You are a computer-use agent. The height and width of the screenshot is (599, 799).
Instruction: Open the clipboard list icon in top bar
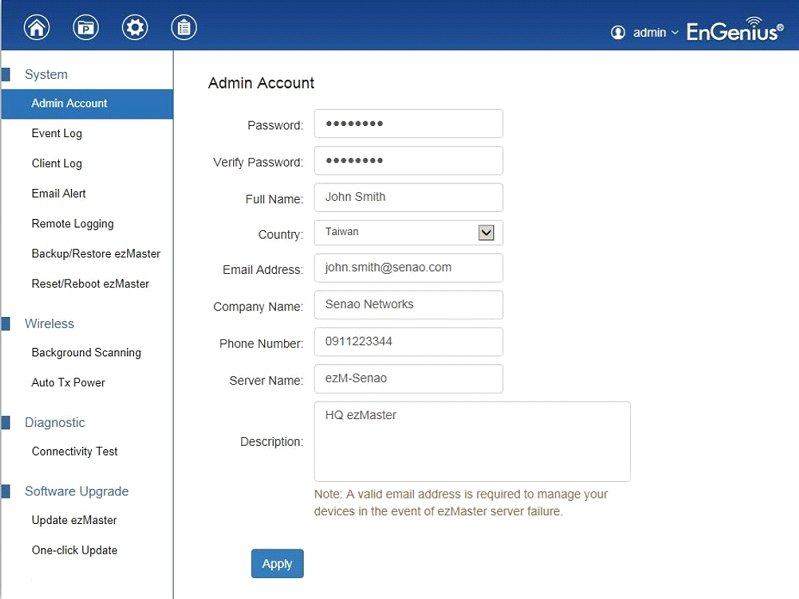[184, 28]
